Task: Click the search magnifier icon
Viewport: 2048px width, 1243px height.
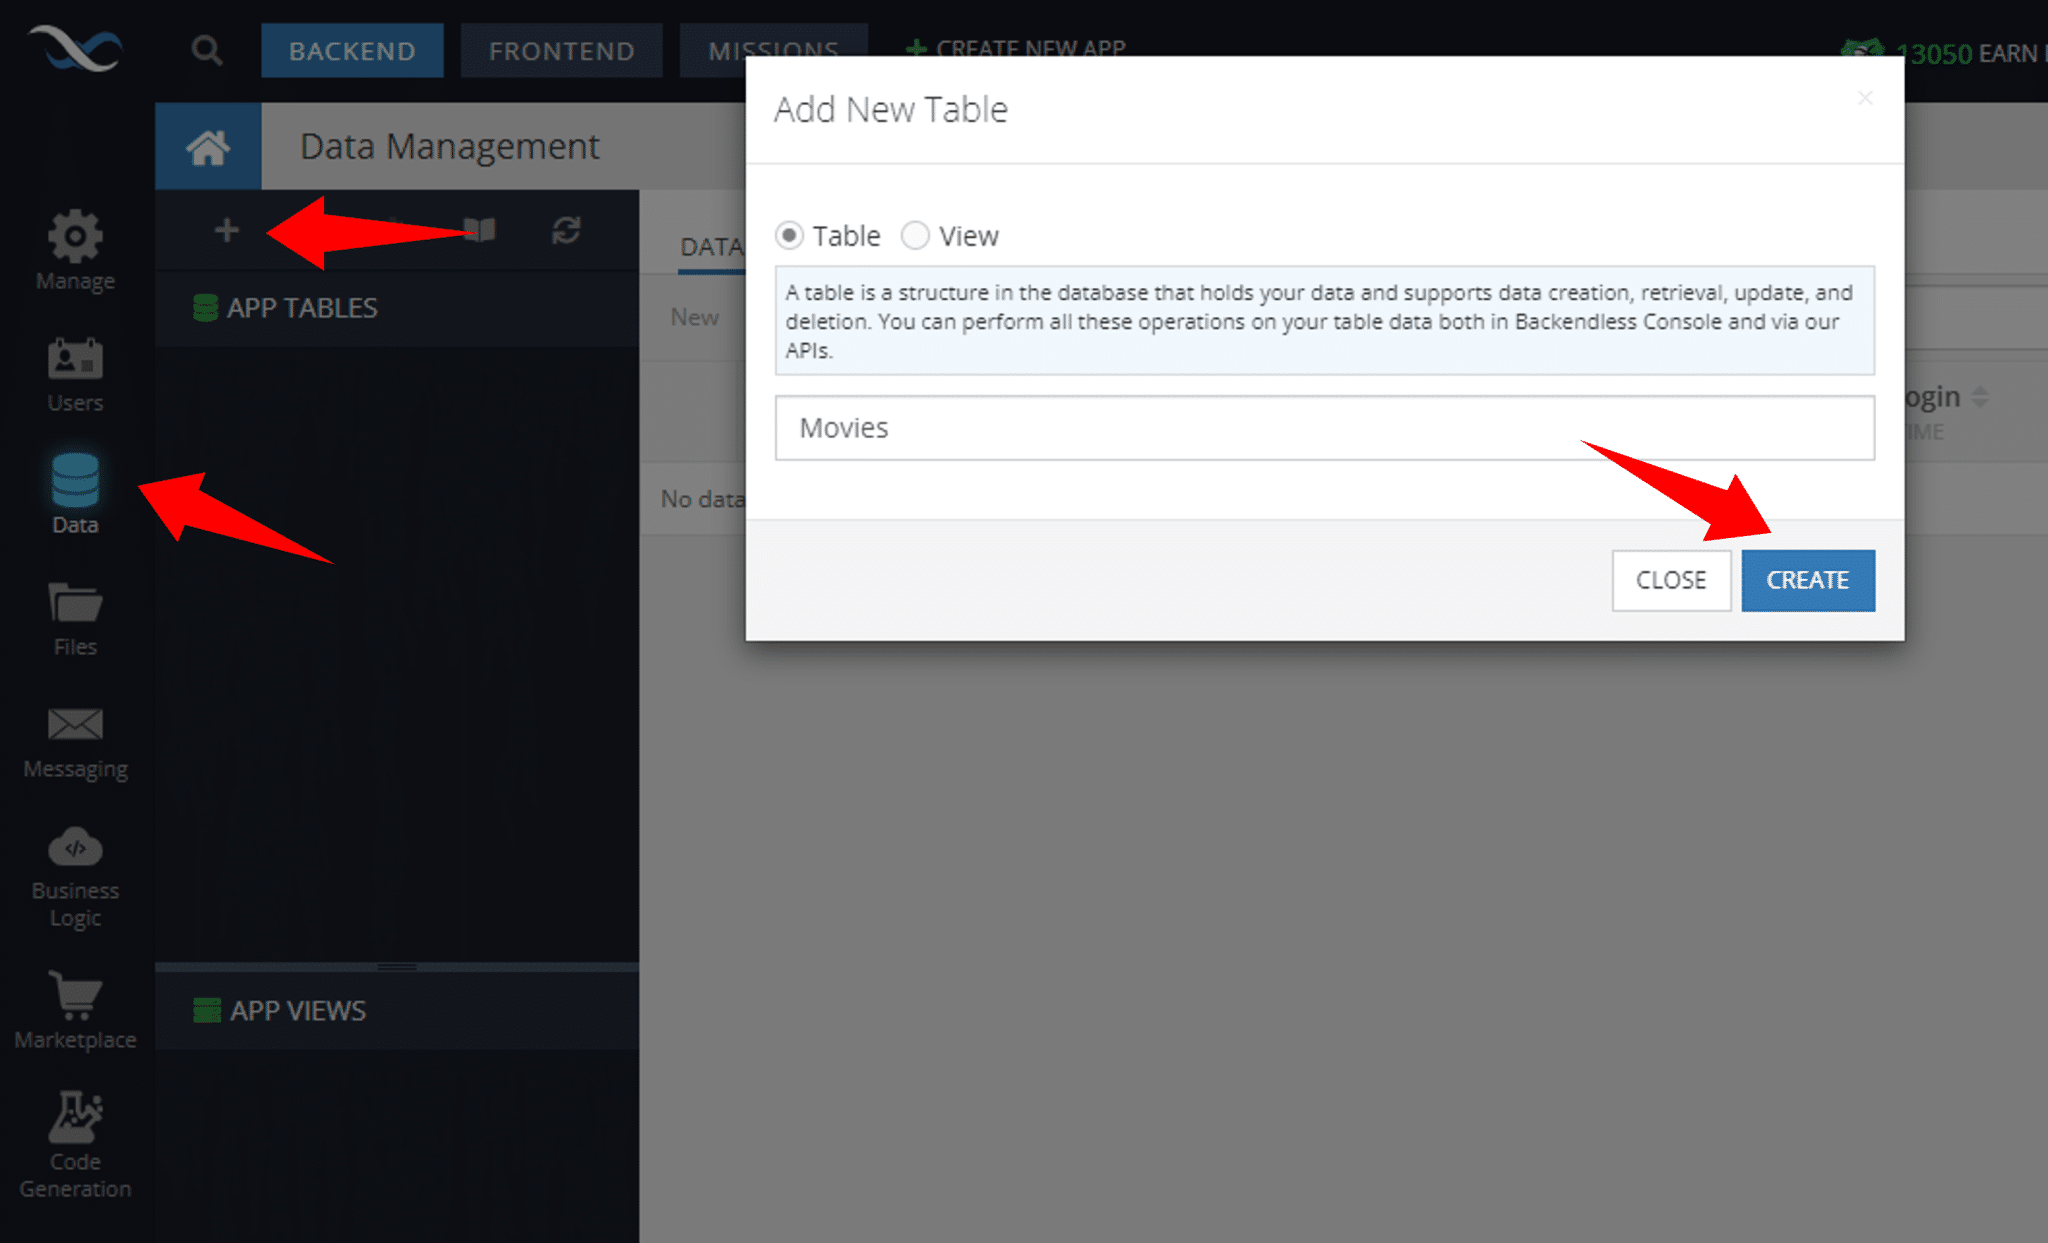Action: click(x=207, y=50)
